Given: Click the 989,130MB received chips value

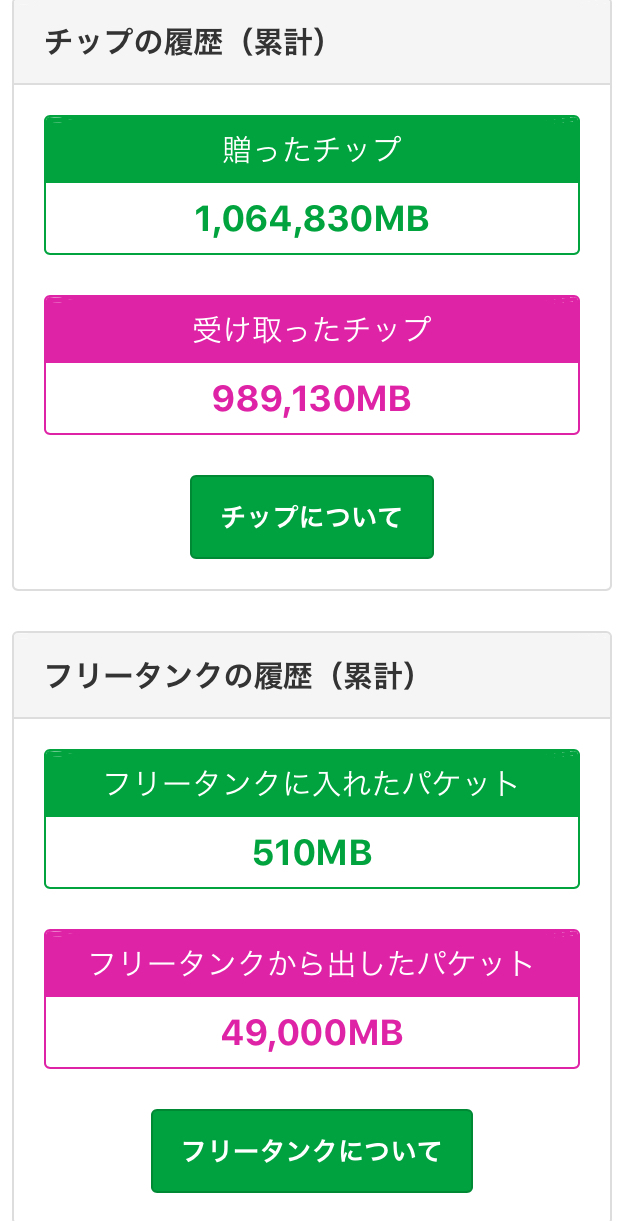Looking at the screenshot, I should (x=311, y=398).
